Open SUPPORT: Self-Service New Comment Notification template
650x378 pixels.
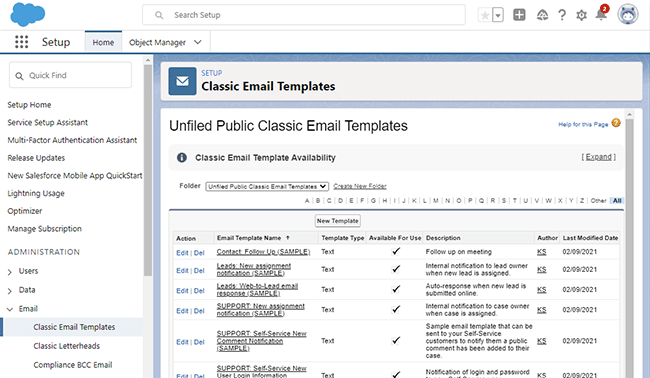click(261, 341)
